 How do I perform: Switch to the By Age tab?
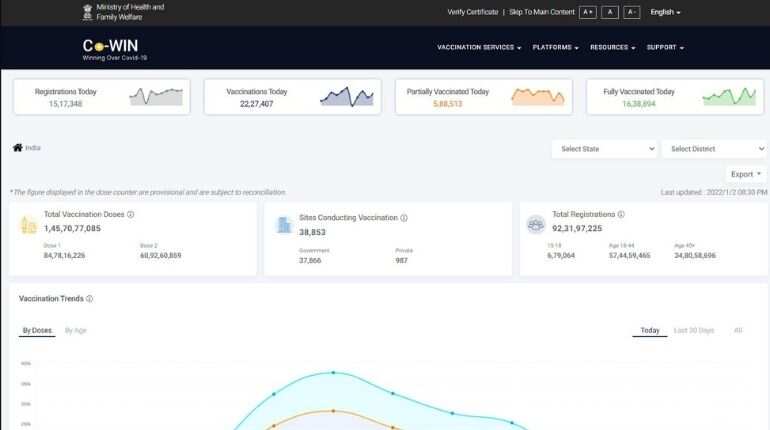tap(75, 330)
